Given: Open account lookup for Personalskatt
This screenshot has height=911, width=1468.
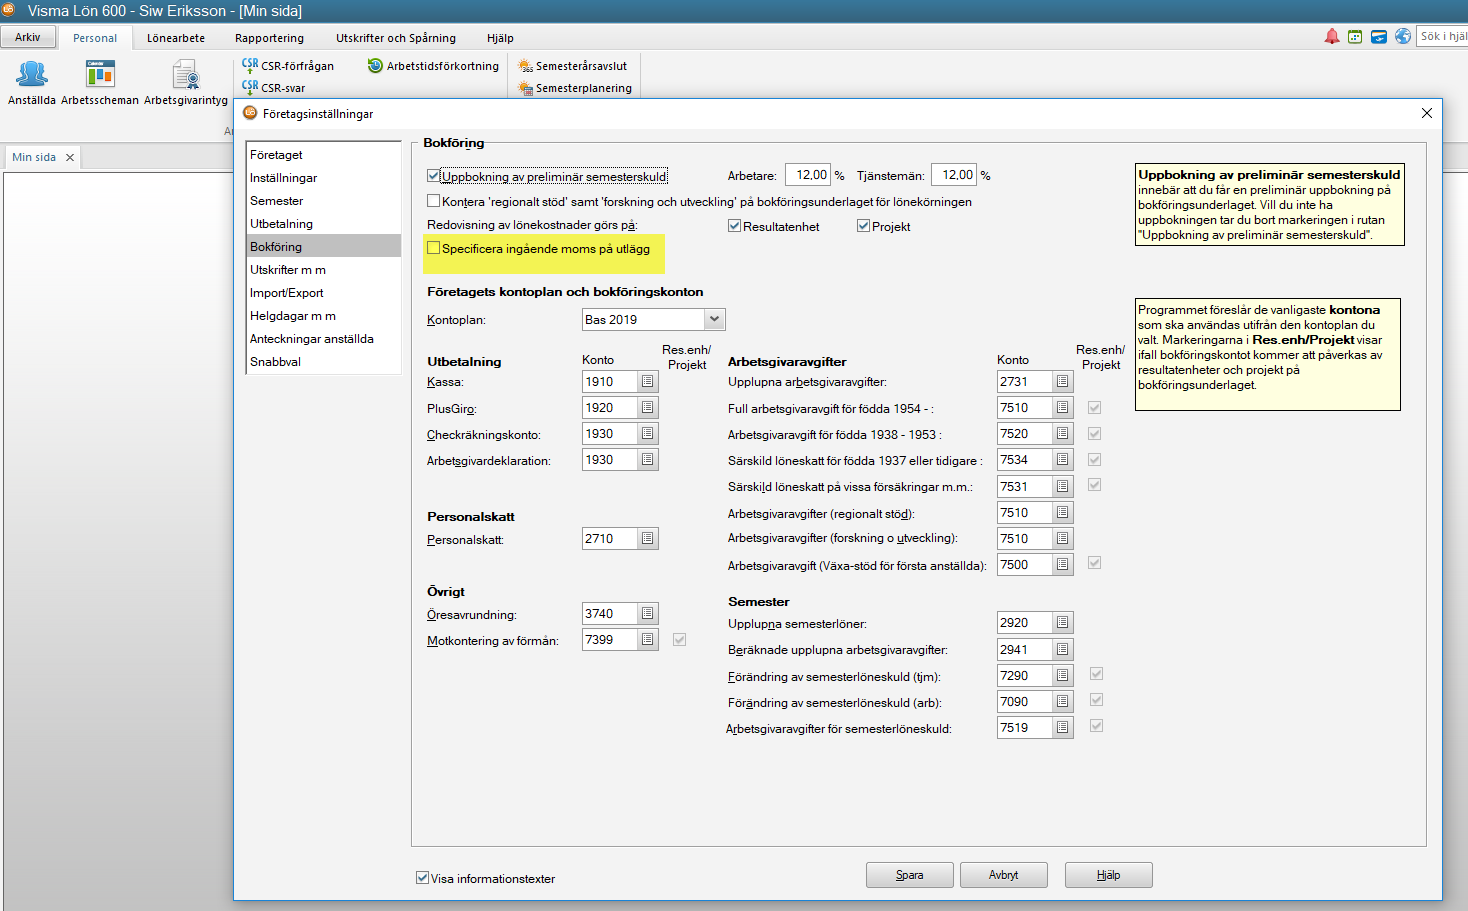Looking at the screenshot, I should tap(648, 539).
